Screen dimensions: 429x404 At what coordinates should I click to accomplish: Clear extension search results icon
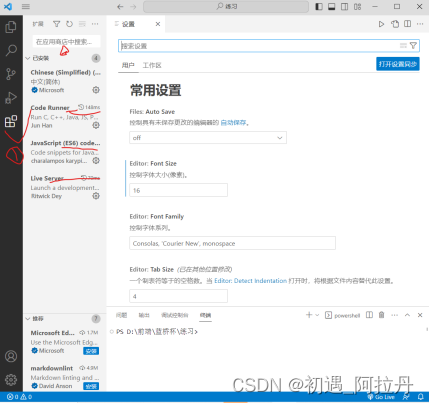[82, 24]
